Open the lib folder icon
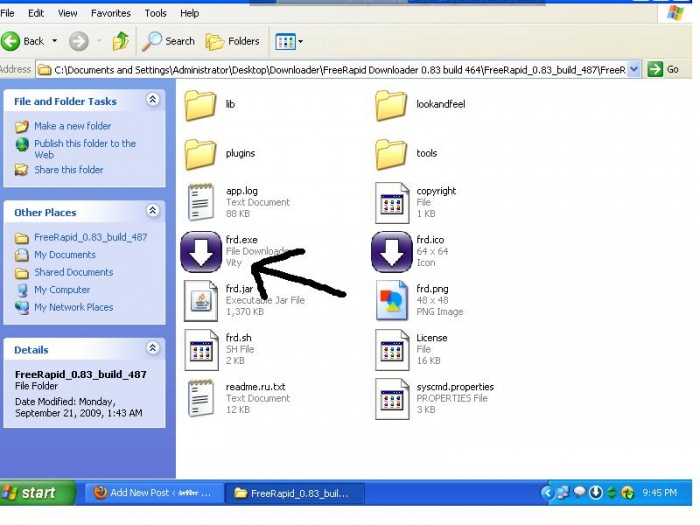 tap(200, 105)
